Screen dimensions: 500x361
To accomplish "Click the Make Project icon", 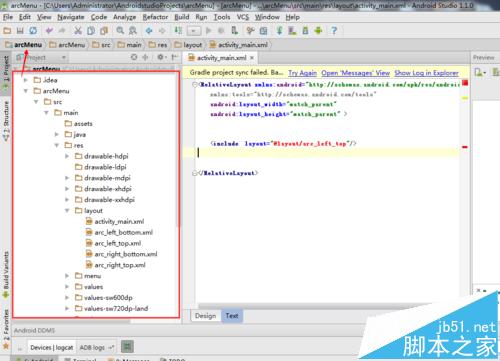I will pos(178,31).
